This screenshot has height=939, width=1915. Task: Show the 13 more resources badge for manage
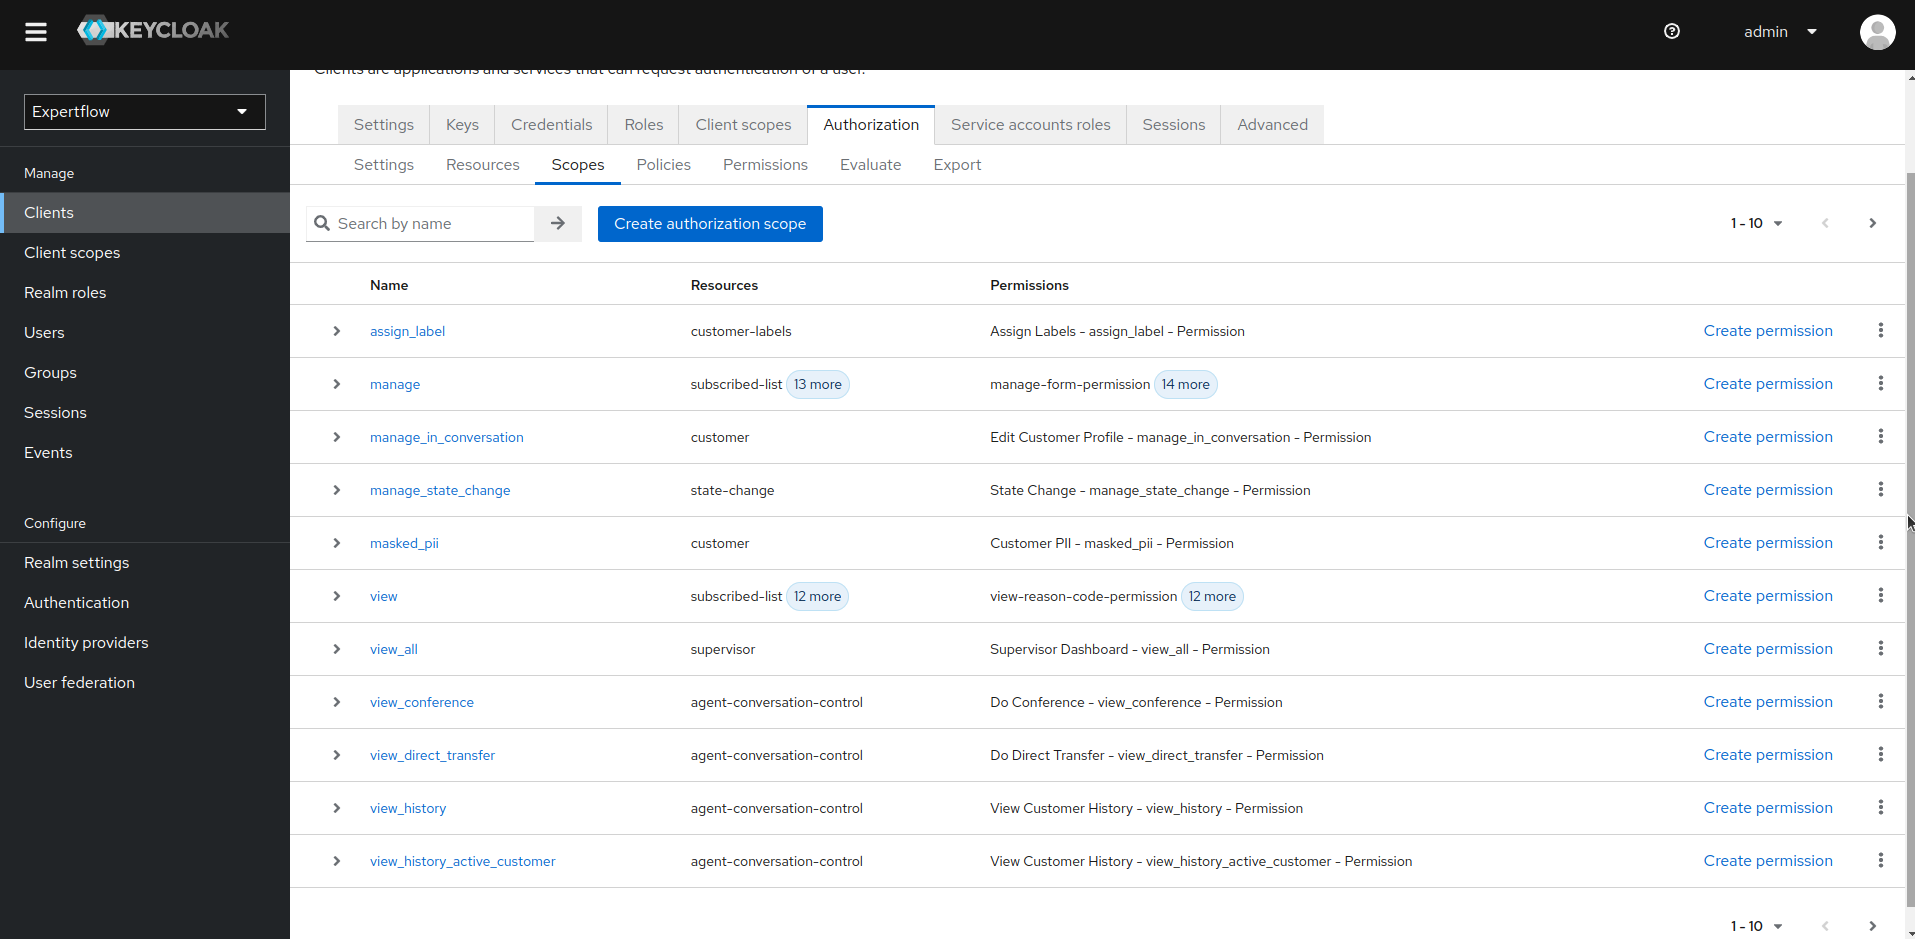pos(817,384)
